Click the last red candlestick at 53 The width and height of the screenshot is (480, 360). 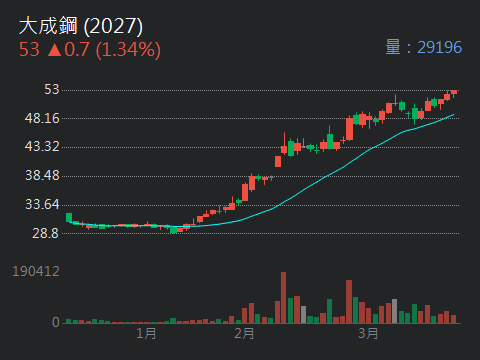(454, 93)
